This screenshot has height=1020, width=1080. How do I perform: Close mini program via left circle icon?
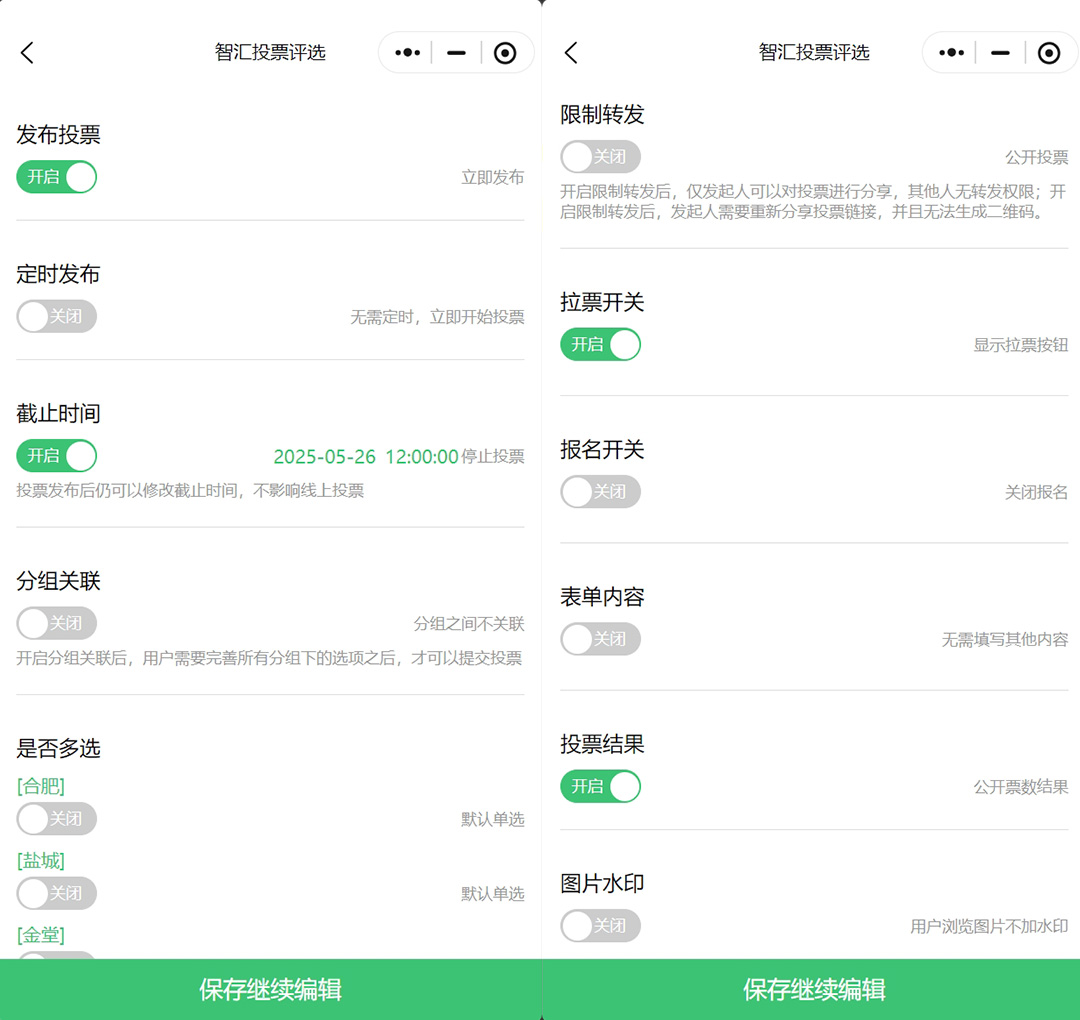pos(505,53)
